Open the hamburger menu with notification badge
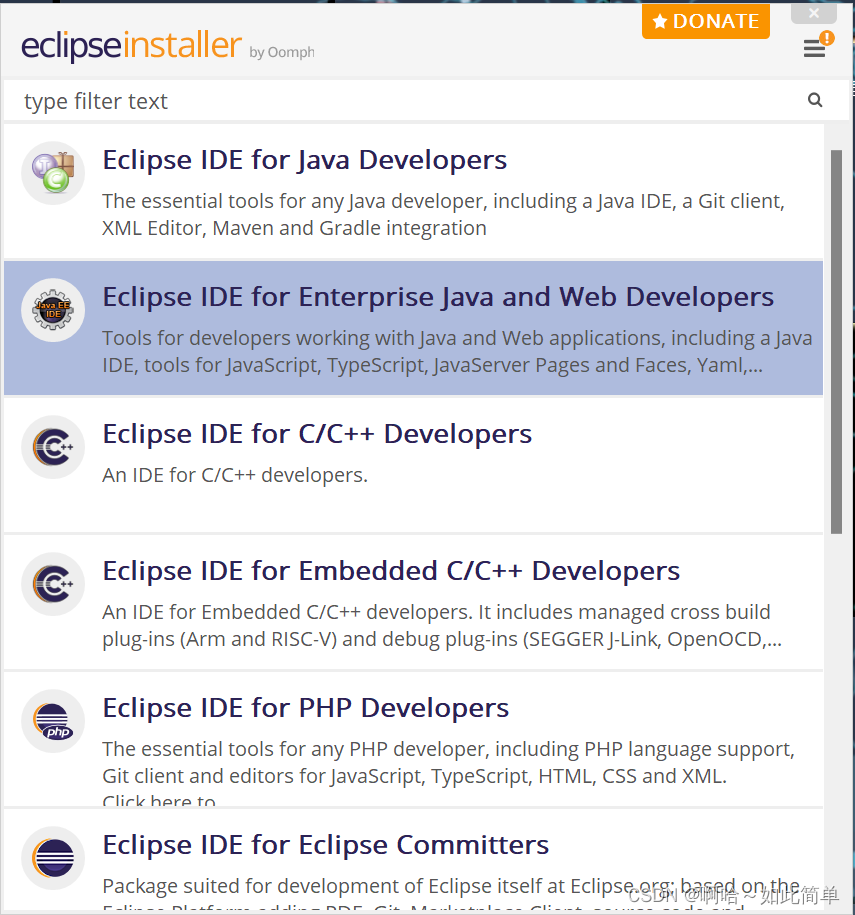 click(815, 48)
